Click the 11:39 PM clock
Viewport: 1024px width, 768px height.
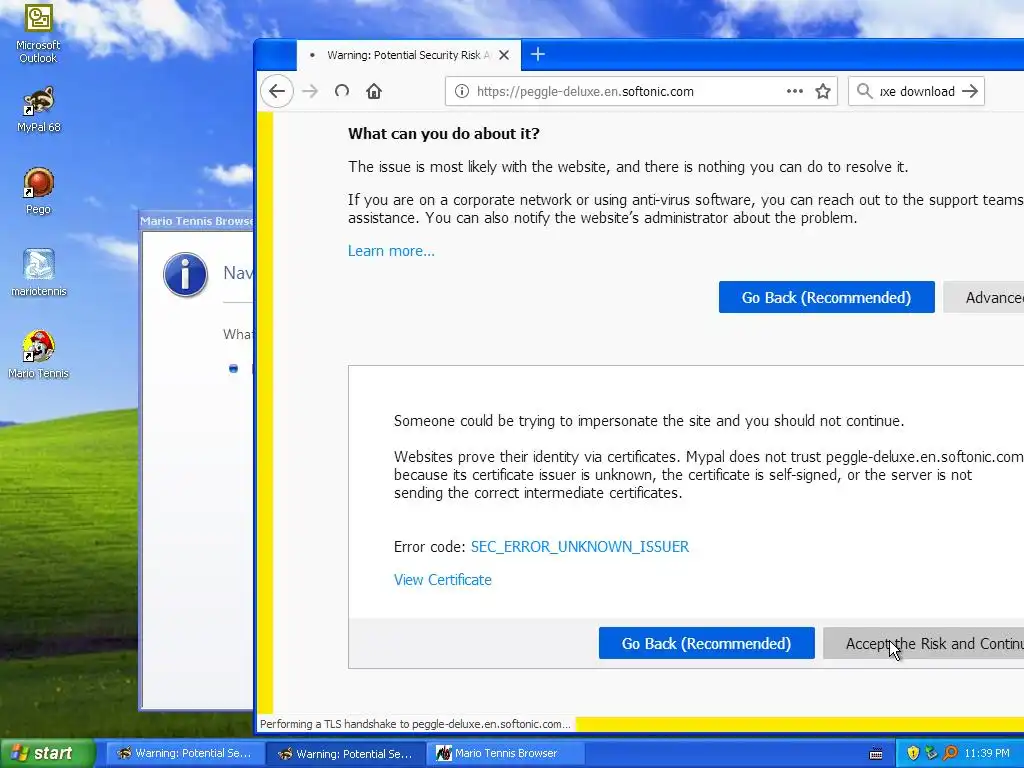(x=987, y=754)
